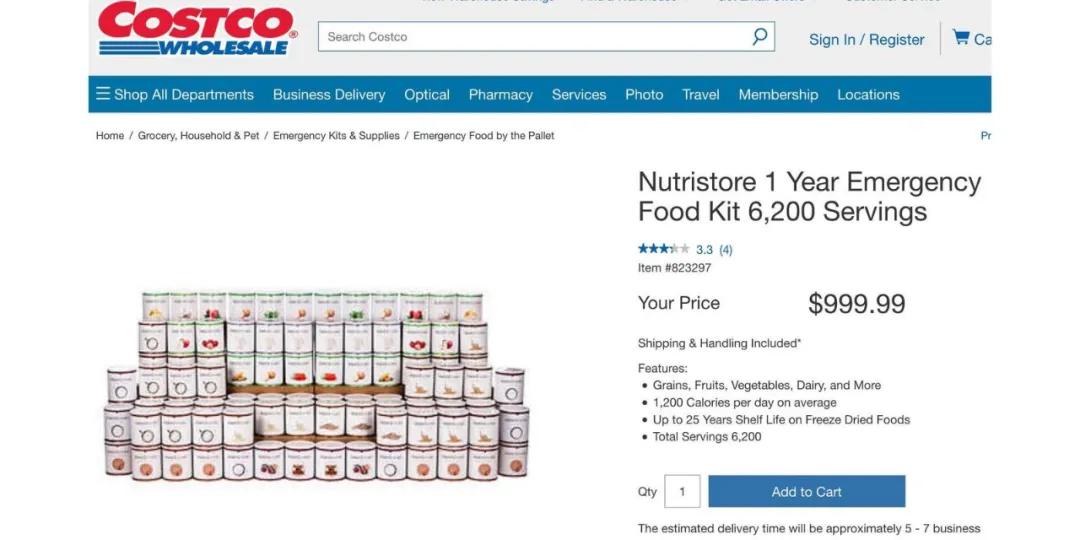
Task: Open Business Delivery menu item
Action: pyautogui.click(x=329, y=94)
